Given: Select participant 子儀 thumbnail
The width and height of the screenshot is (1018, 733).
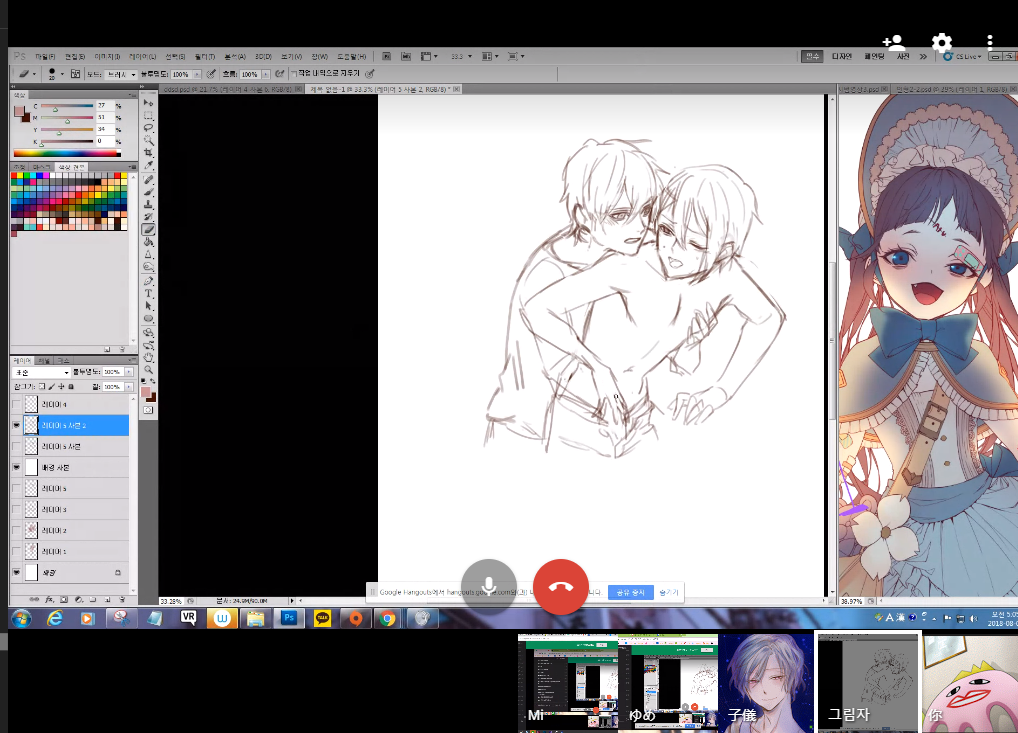Looking at the screenshot, I should coord(766,682).
